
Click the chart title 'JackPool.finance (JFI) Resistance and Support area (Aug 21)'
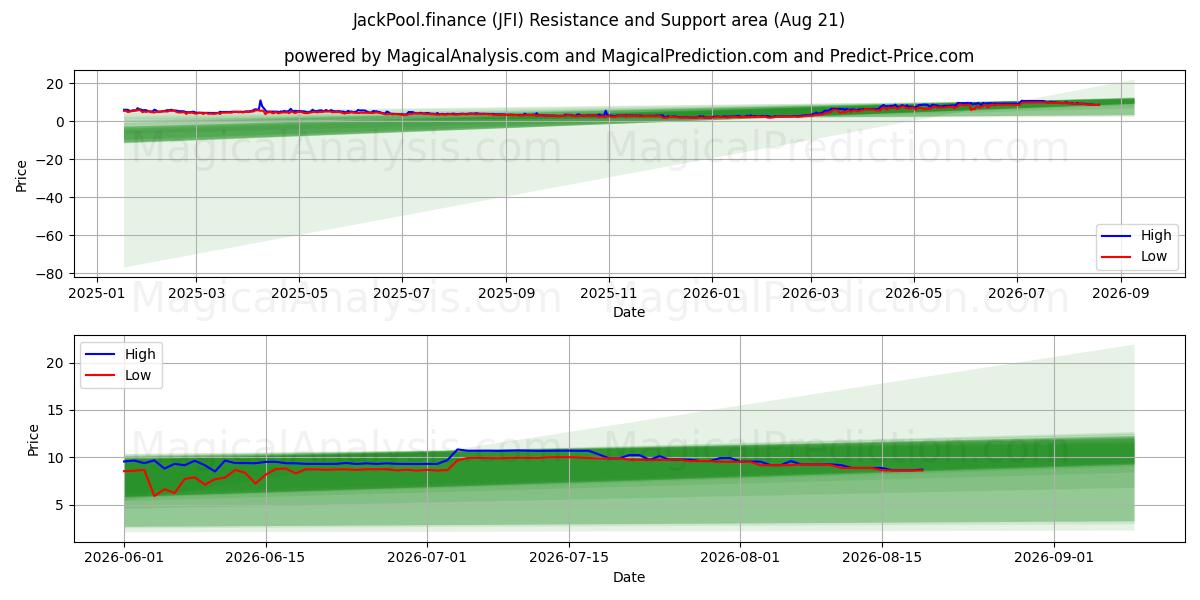(x=599, y=20)
